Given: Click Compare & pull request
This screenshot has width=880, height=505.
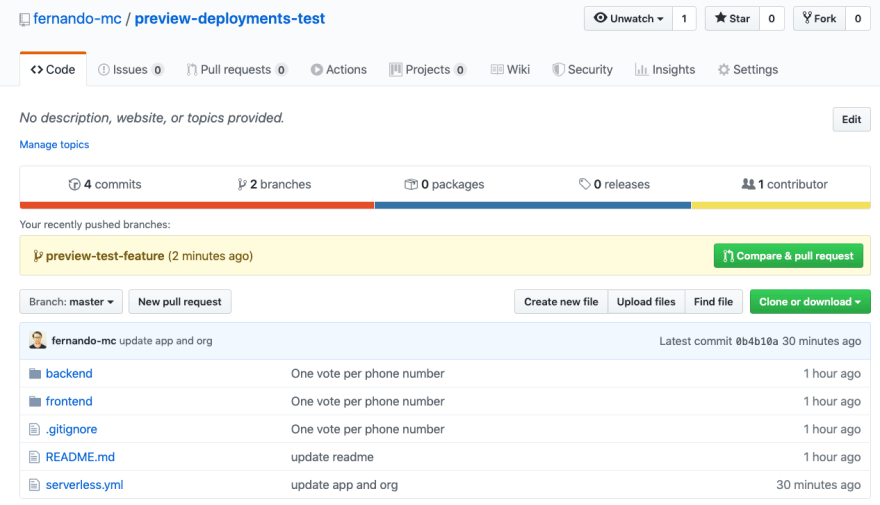Looking at the screenshot, I should point(789,256).
